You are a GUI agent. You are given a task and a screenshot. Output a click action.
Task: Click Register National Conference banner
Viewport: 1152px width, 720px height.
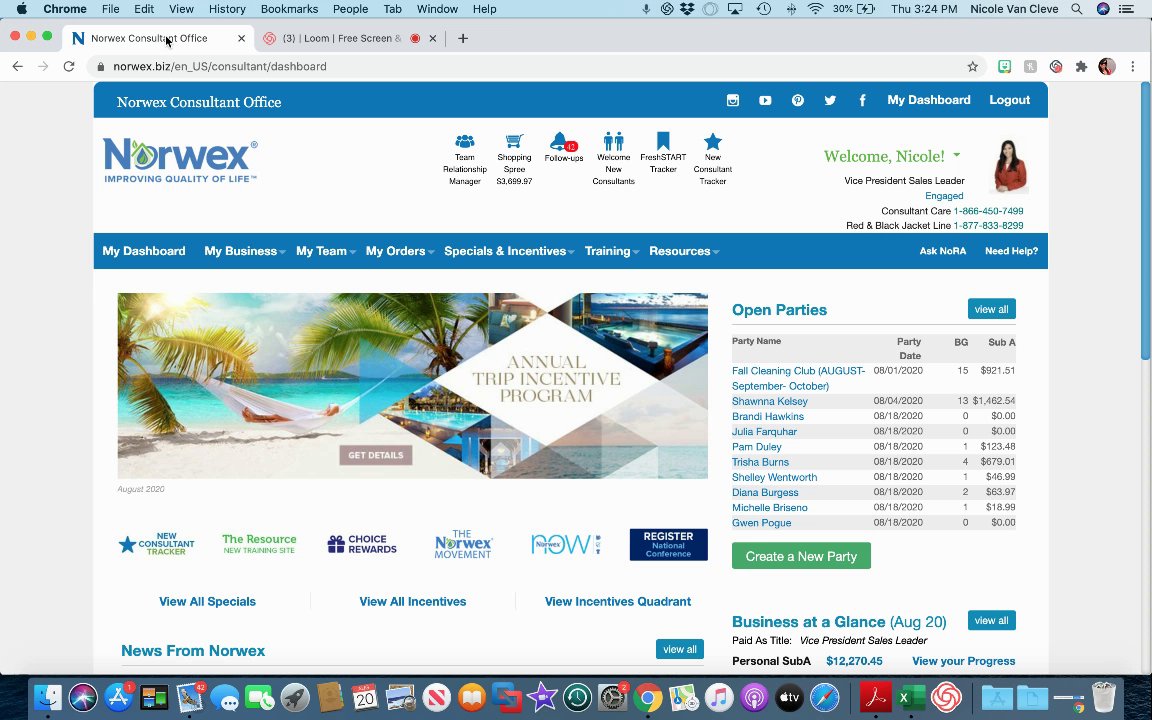[669, 544]
